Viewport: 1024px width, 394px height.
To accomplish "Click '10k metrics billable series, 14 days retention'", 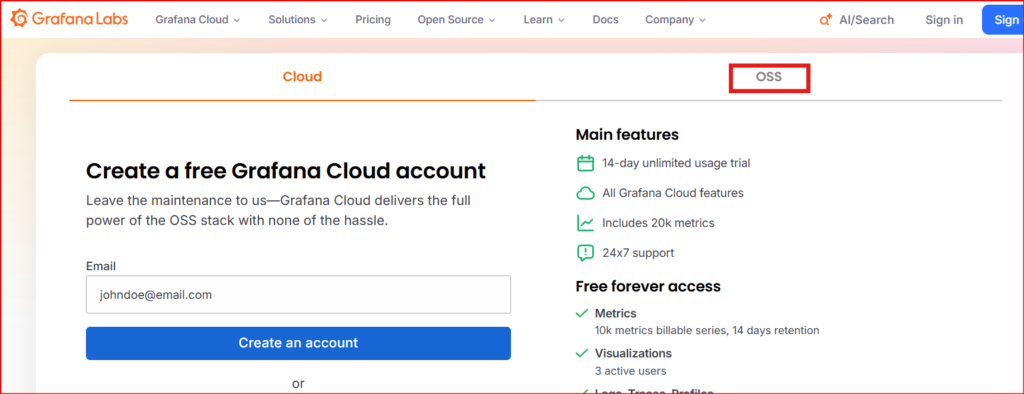I will pyautogui.click(x=707, y=331).
